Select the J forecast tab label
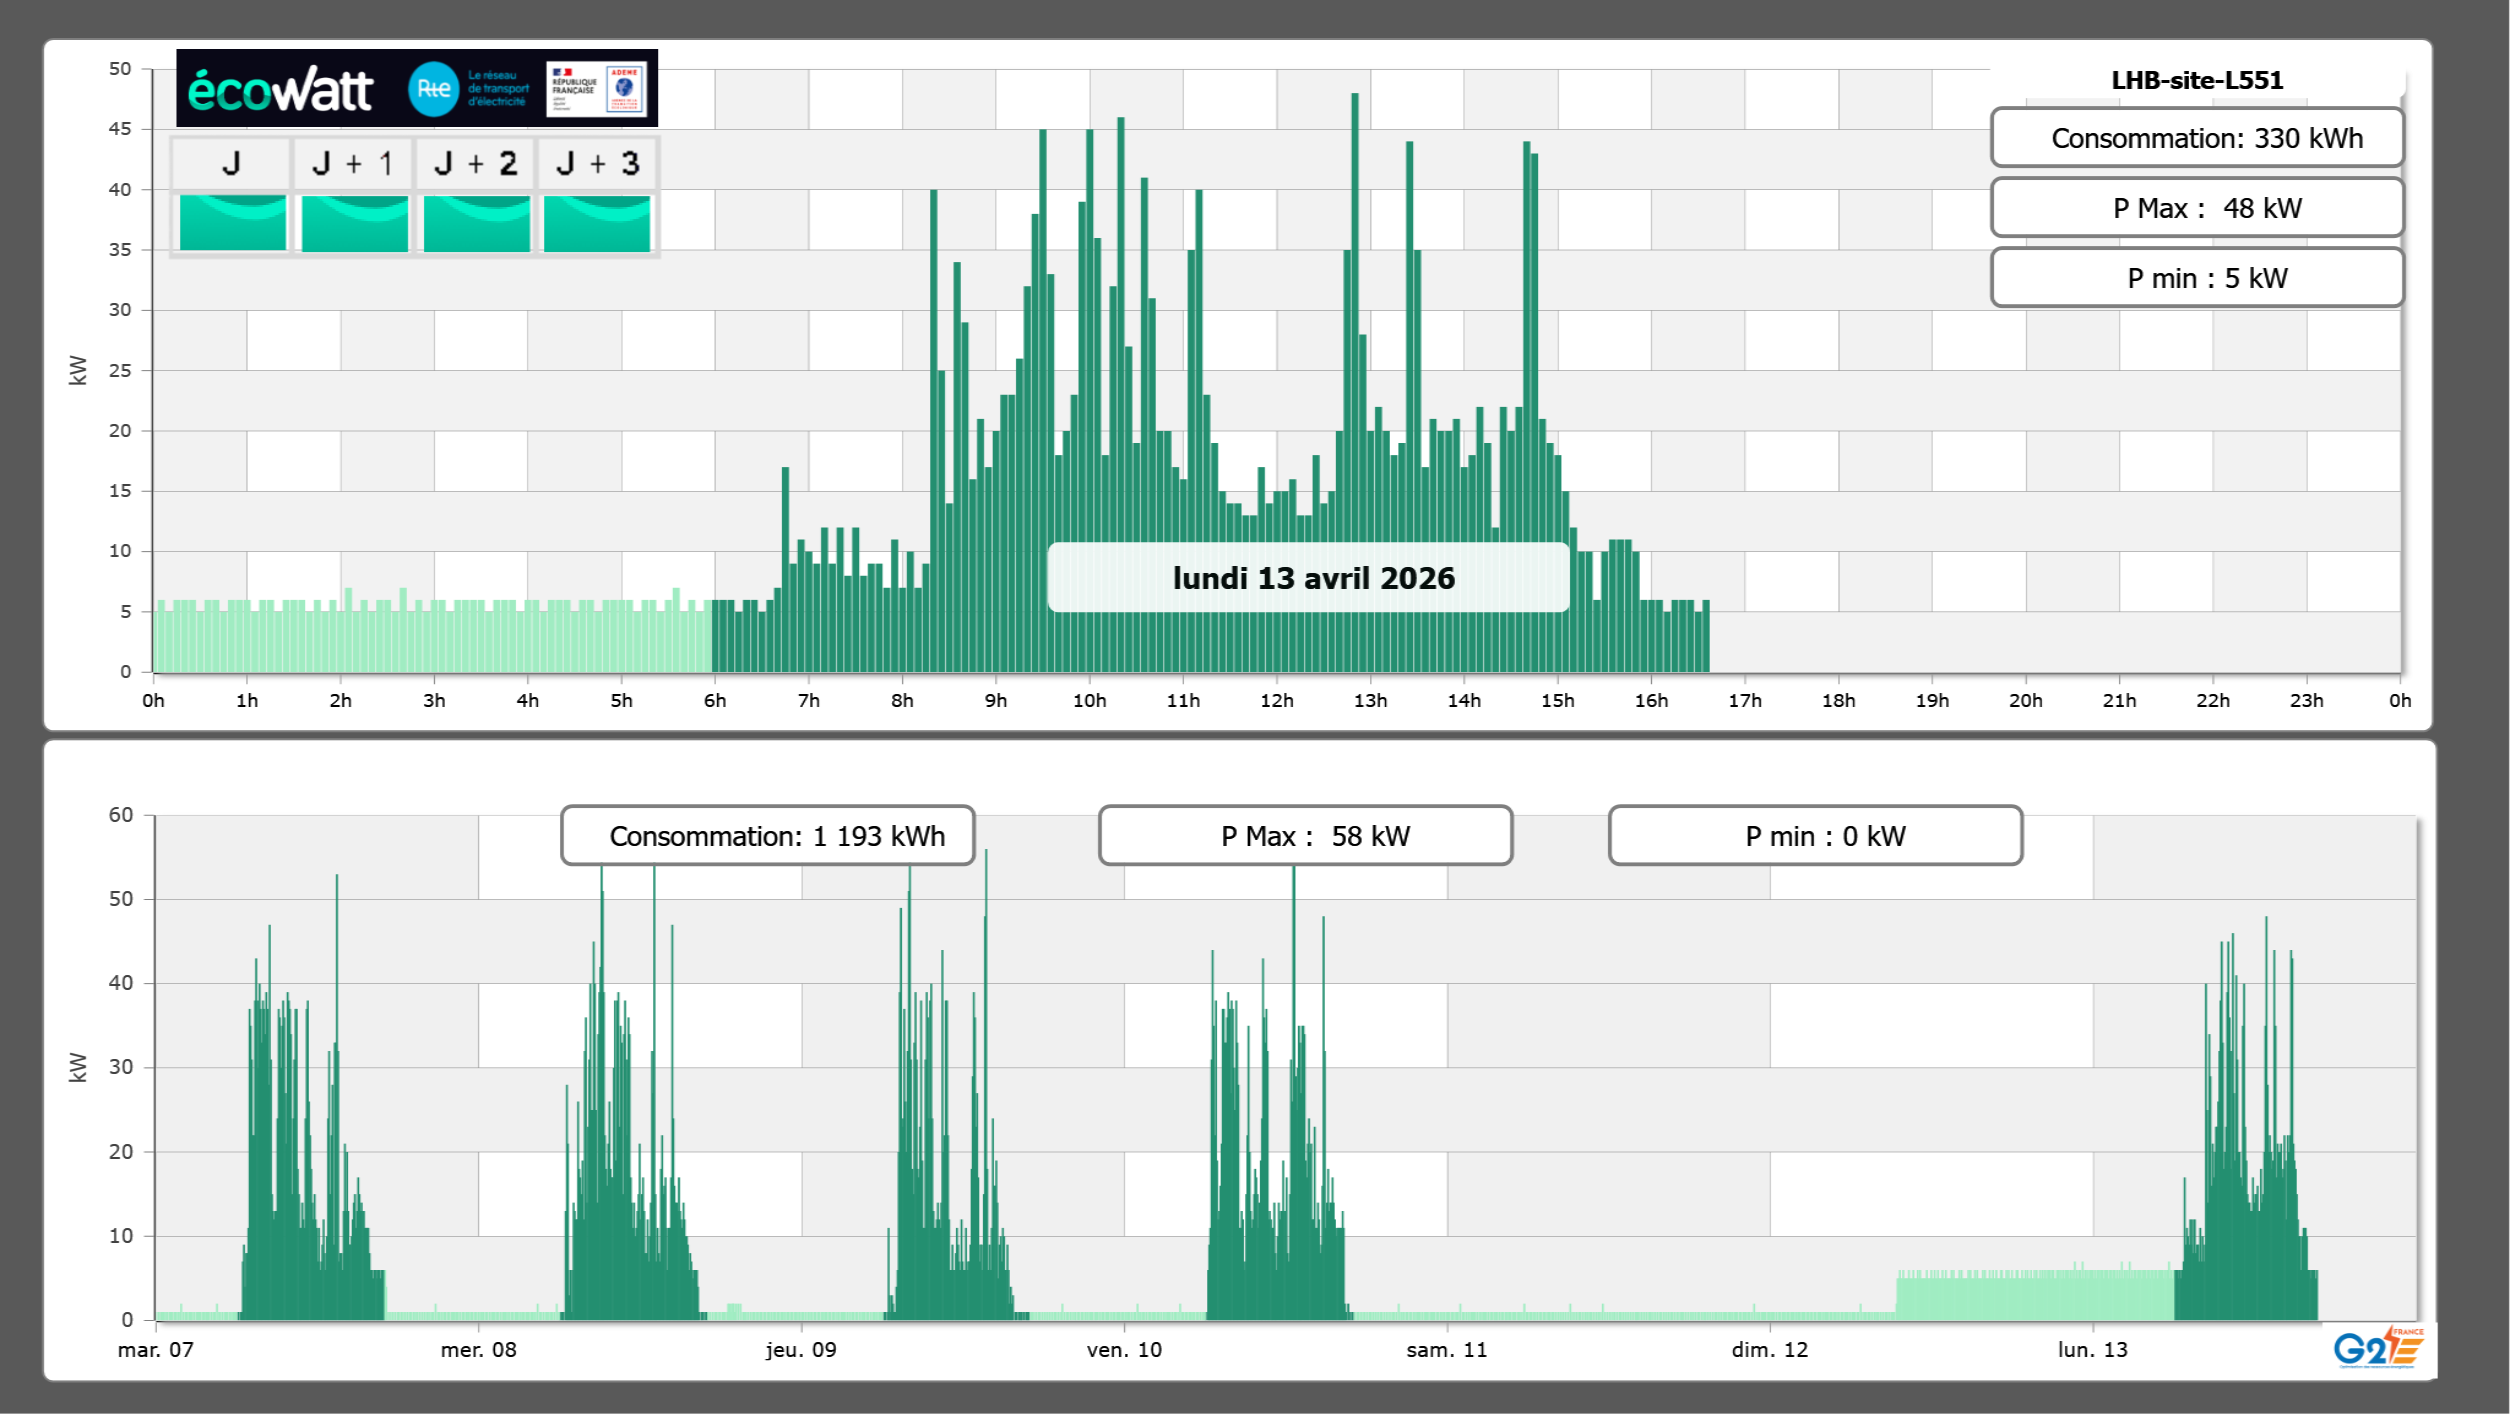 (x=231, y=163)
